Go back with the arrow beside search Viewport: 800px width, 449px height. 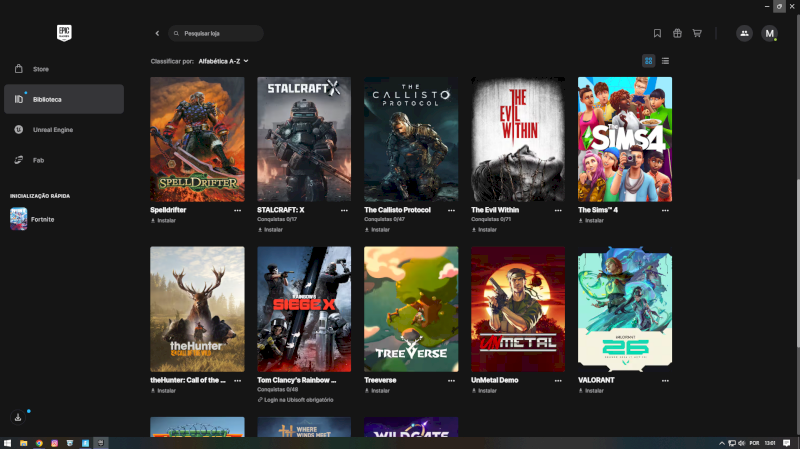pyautogui.click(x=157, y=33)
